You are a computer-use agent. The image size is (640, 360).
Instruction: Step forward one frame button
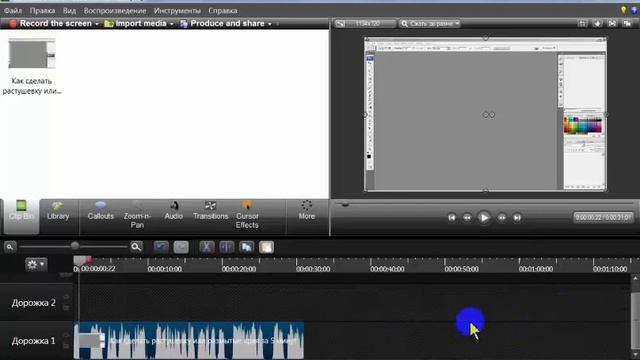click(502, 218)
